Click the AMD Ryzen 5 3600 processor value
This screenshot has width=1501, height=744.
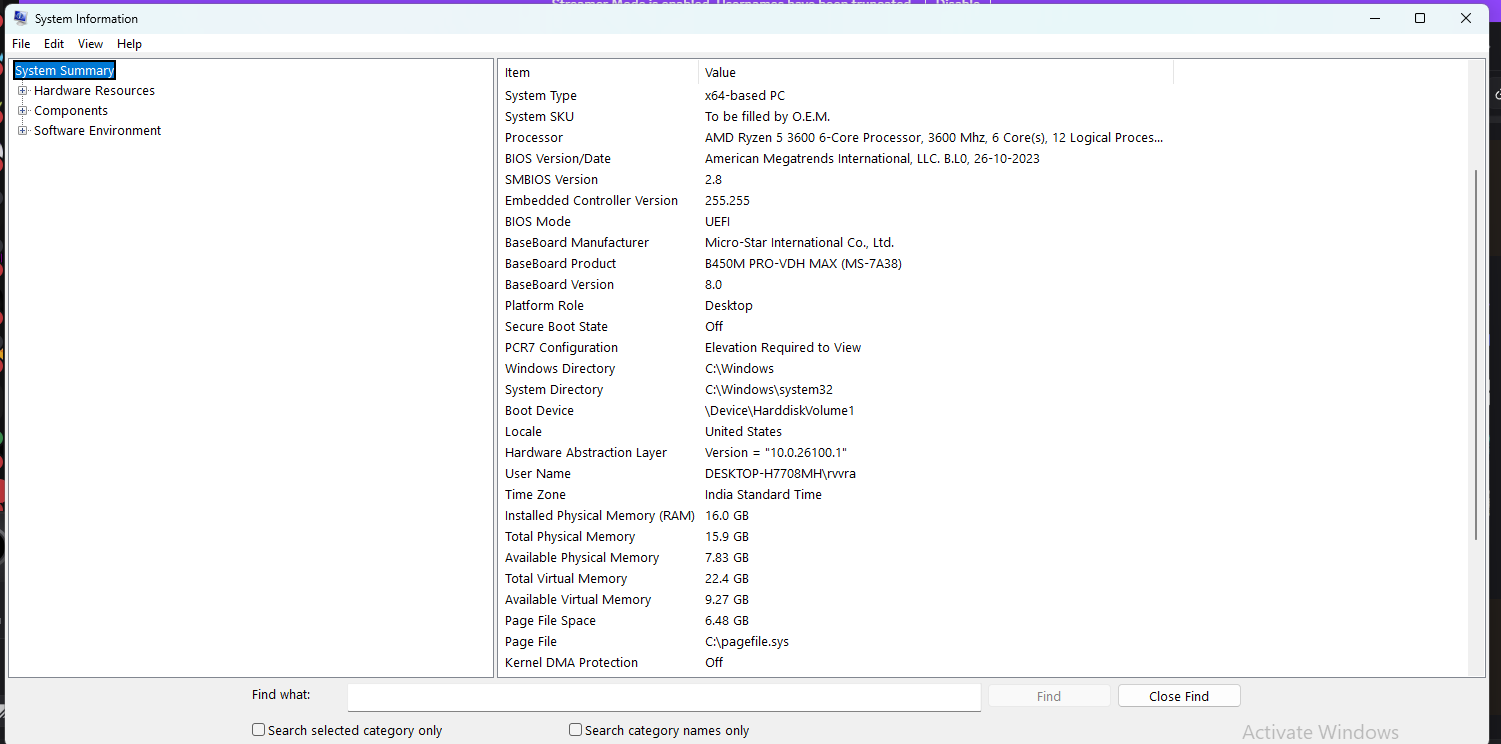pyautogui.click(x=934, y=138)
